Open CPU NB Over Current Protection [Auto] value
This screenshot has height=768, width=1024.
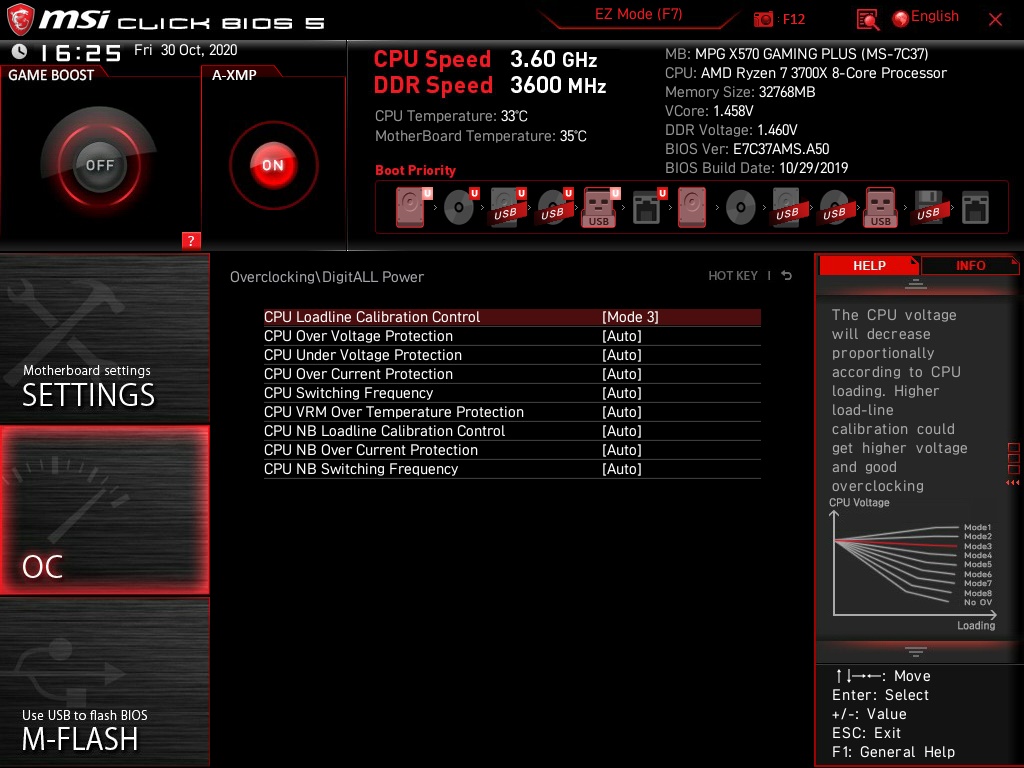pos(622,449)
